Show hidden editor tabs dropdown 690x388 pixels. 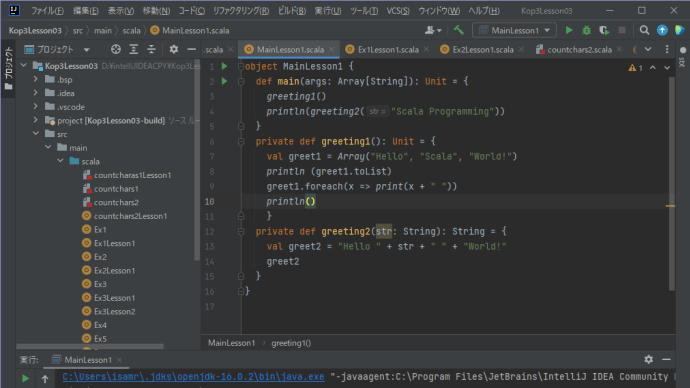point(648,49)
